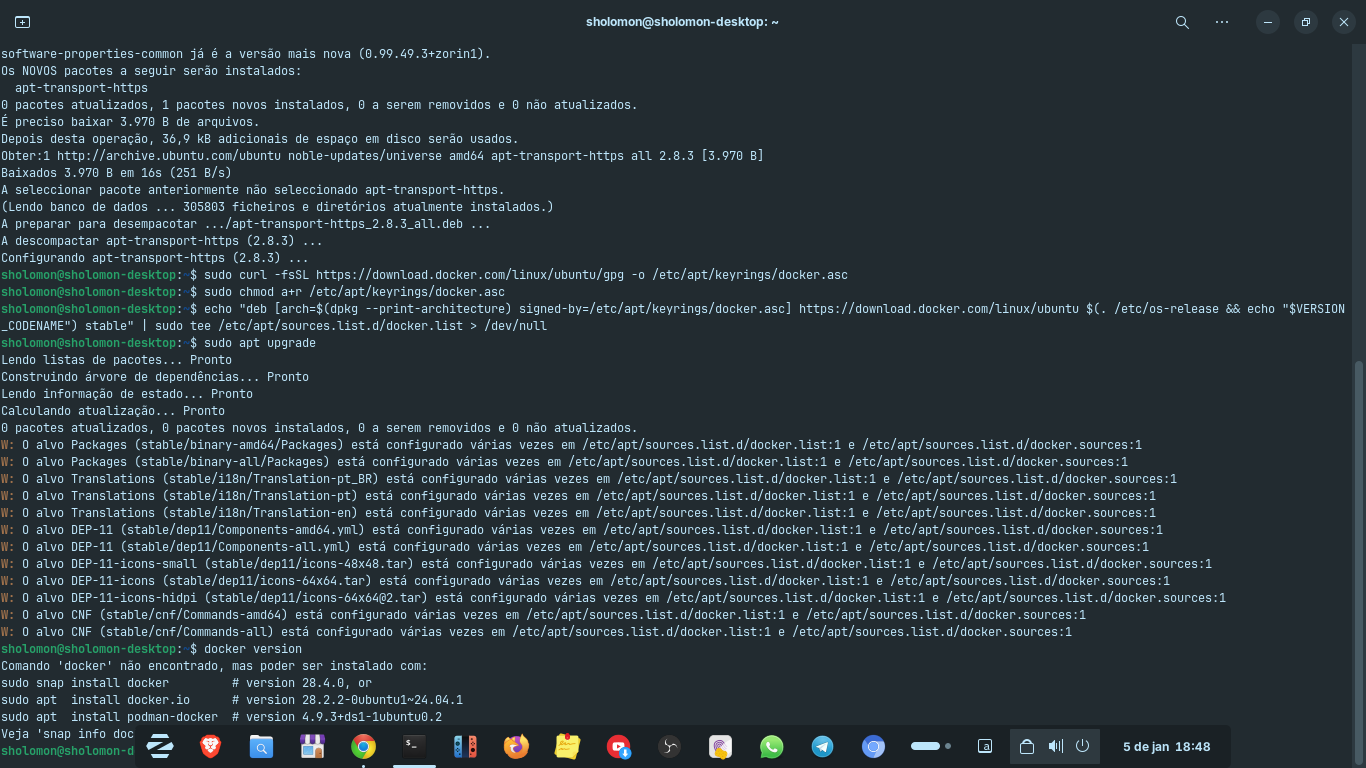1366x768 pixels.
Task: Open the yellow sticky notes app
Action: [567, 746]
